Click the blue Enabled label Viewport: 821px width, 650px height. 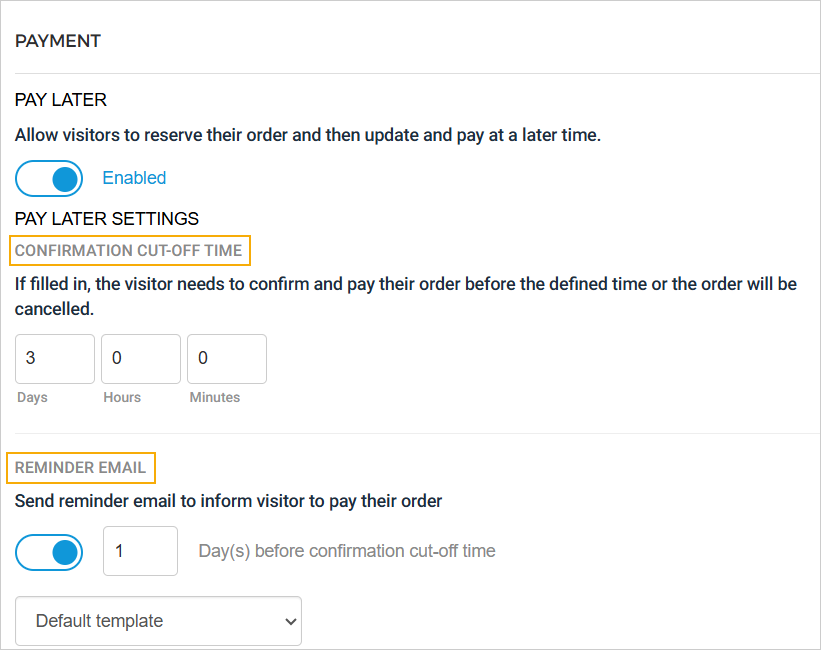(134, 178)
